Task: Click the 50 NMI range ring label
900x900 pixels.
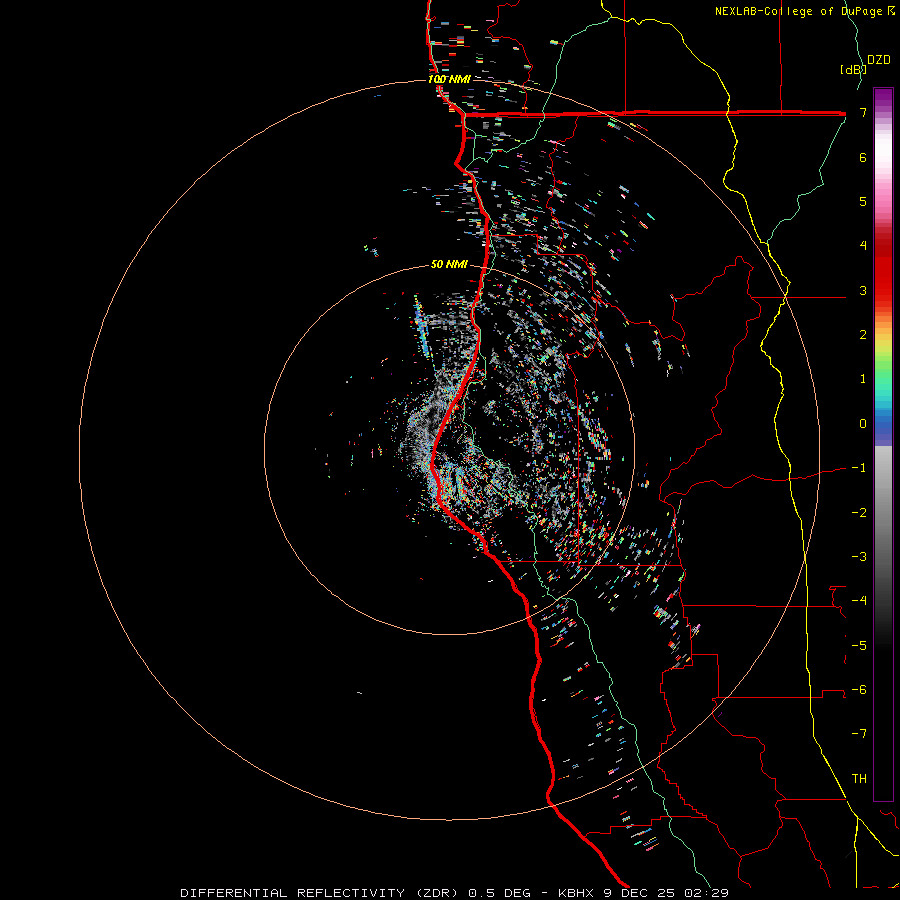Action: 449,264
